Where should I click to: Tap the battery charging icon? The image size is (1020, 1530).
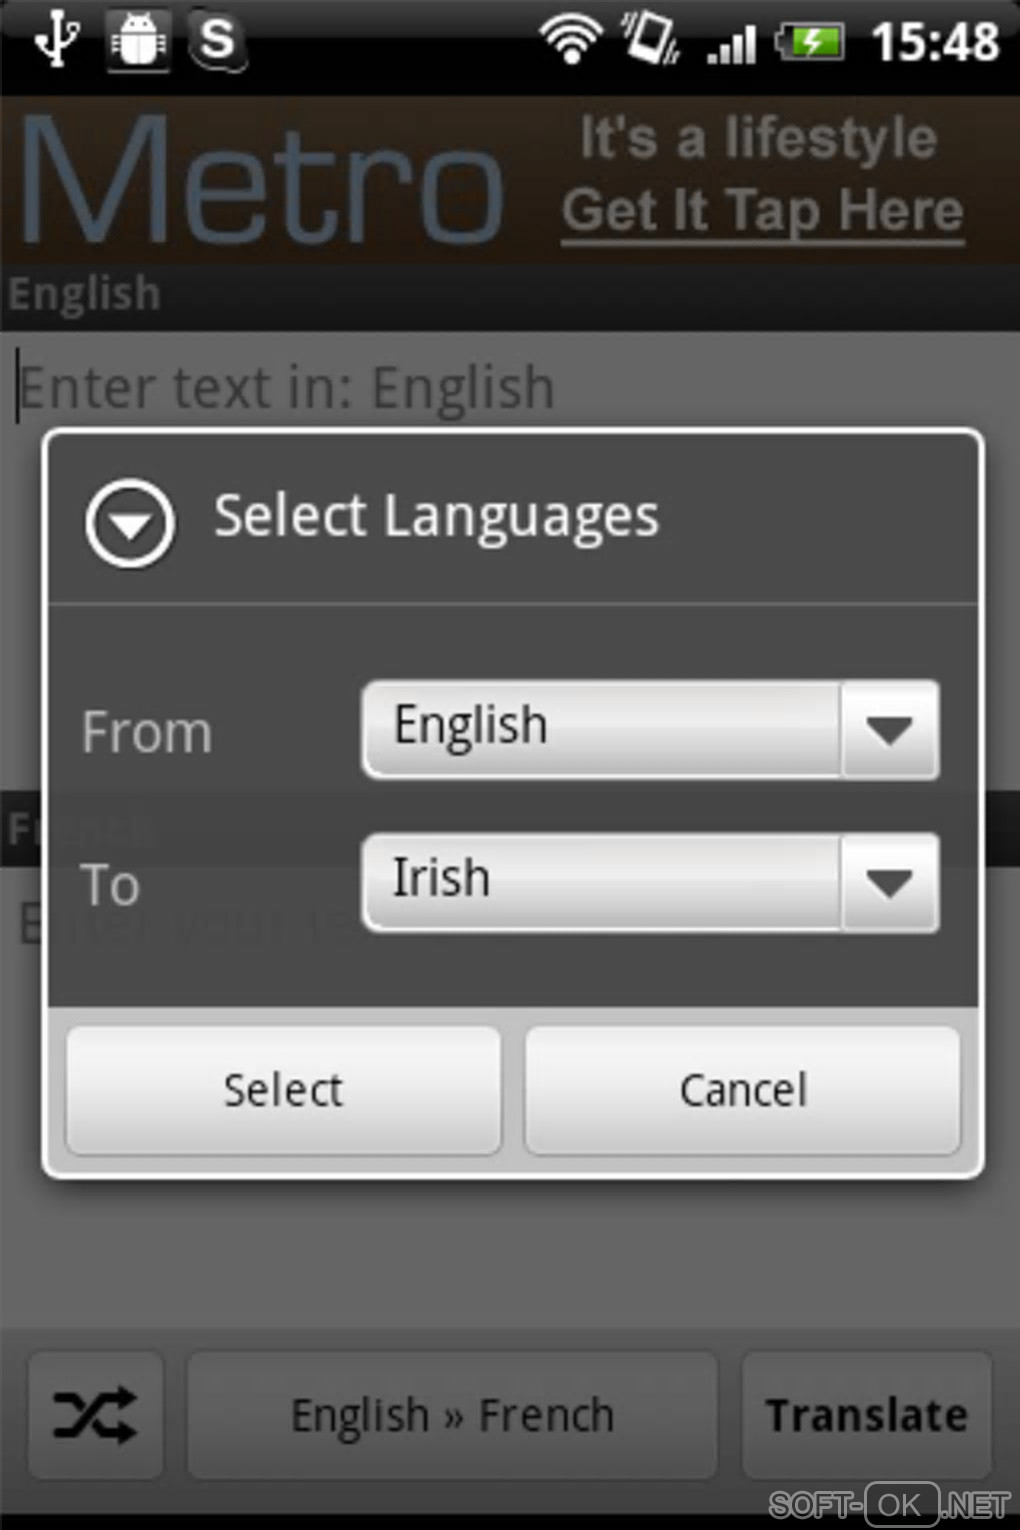812,43
